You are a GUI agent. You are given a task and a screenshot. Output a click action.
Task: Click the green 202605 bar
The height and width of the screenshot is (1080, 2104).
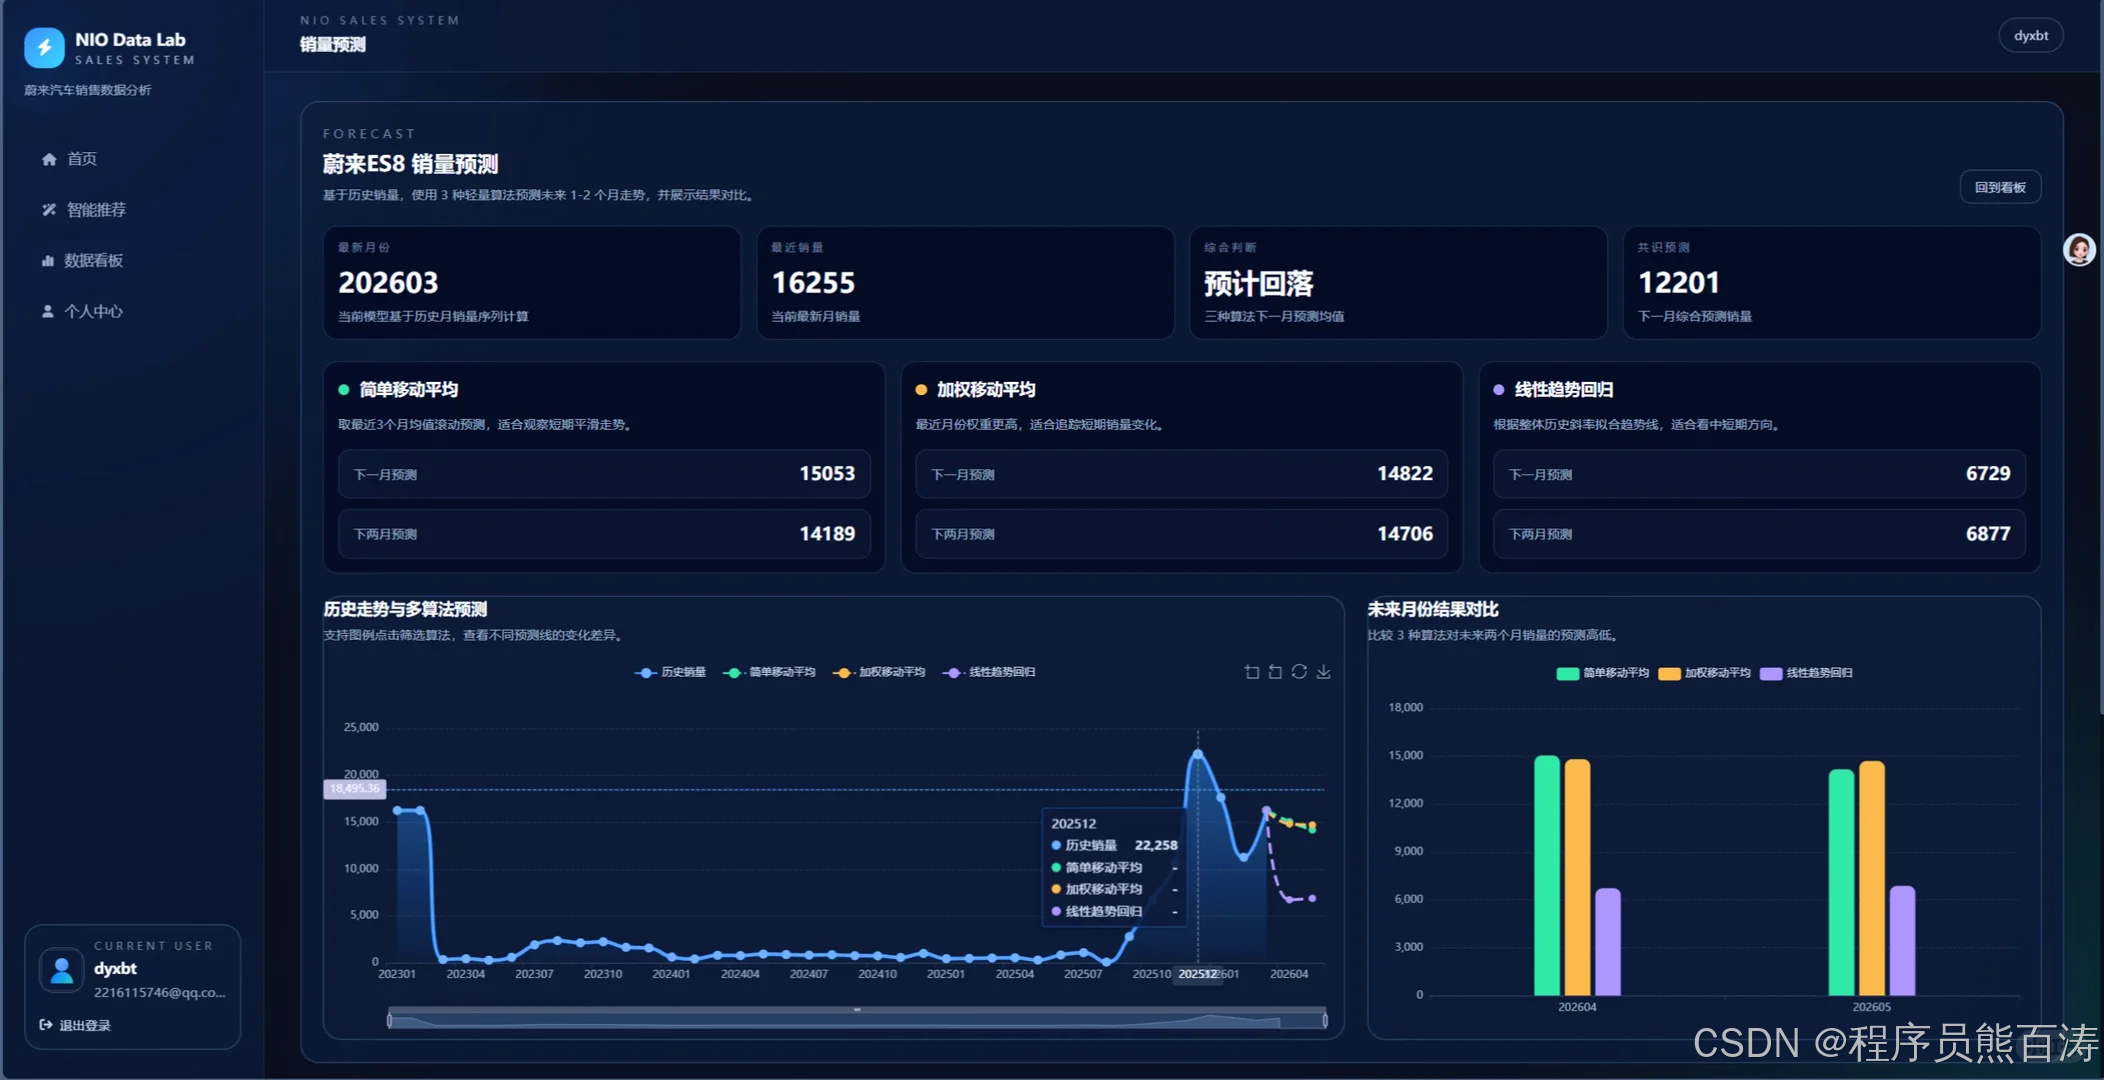click(x=1841, y=882)
